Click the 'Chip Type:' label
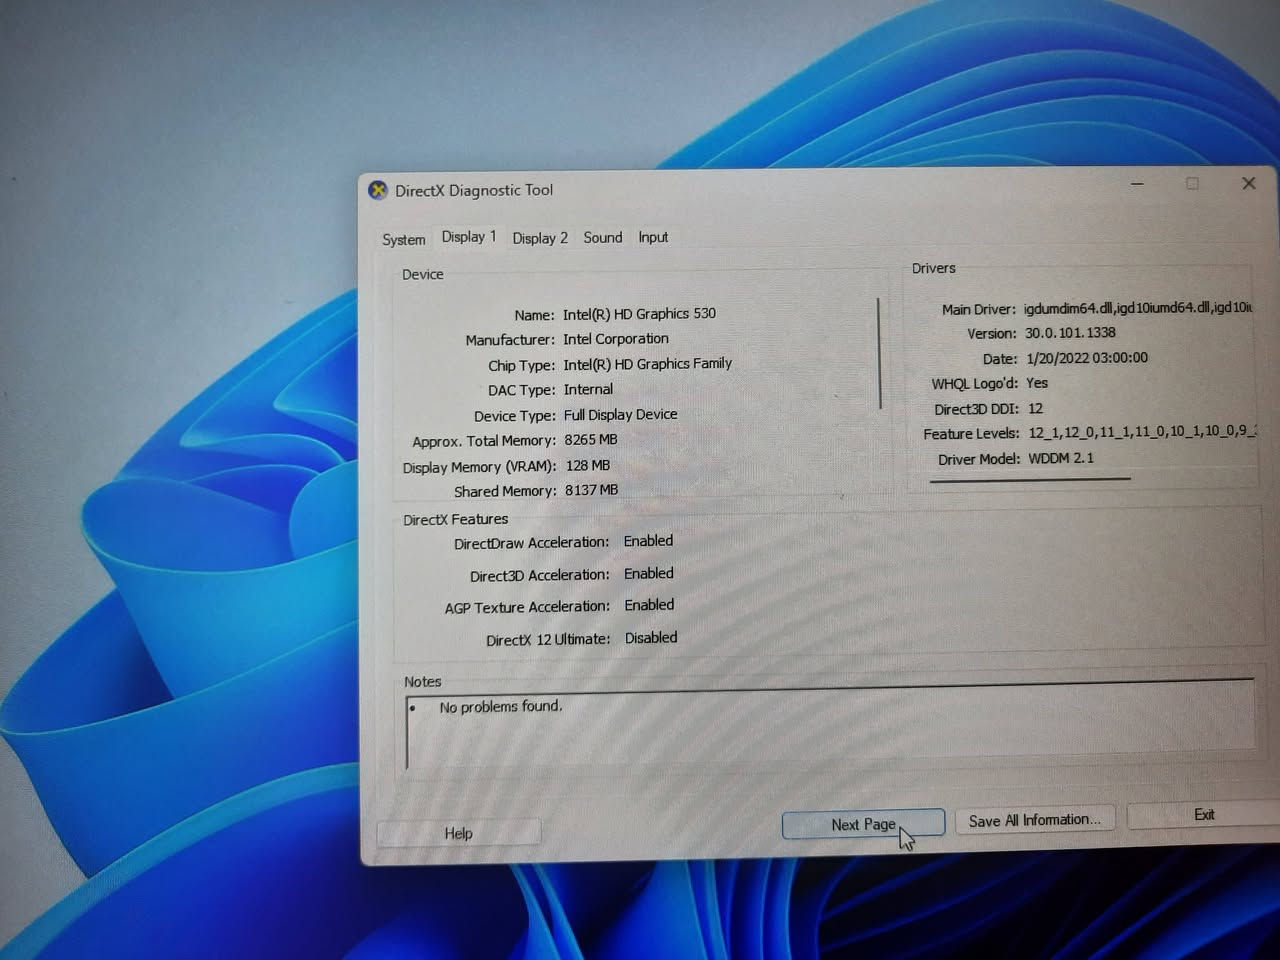This screenshot has width=1280, height=960. 521,365
